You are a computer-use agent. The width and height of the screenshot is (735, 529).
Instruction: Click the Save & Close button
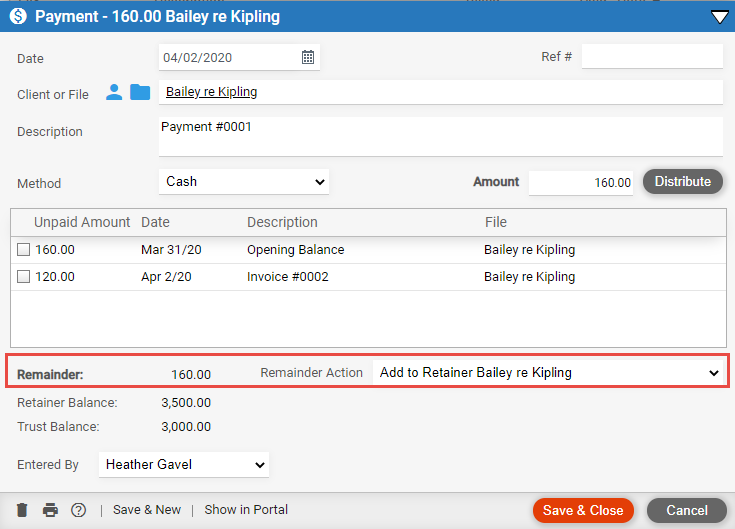tap(583, 510)
